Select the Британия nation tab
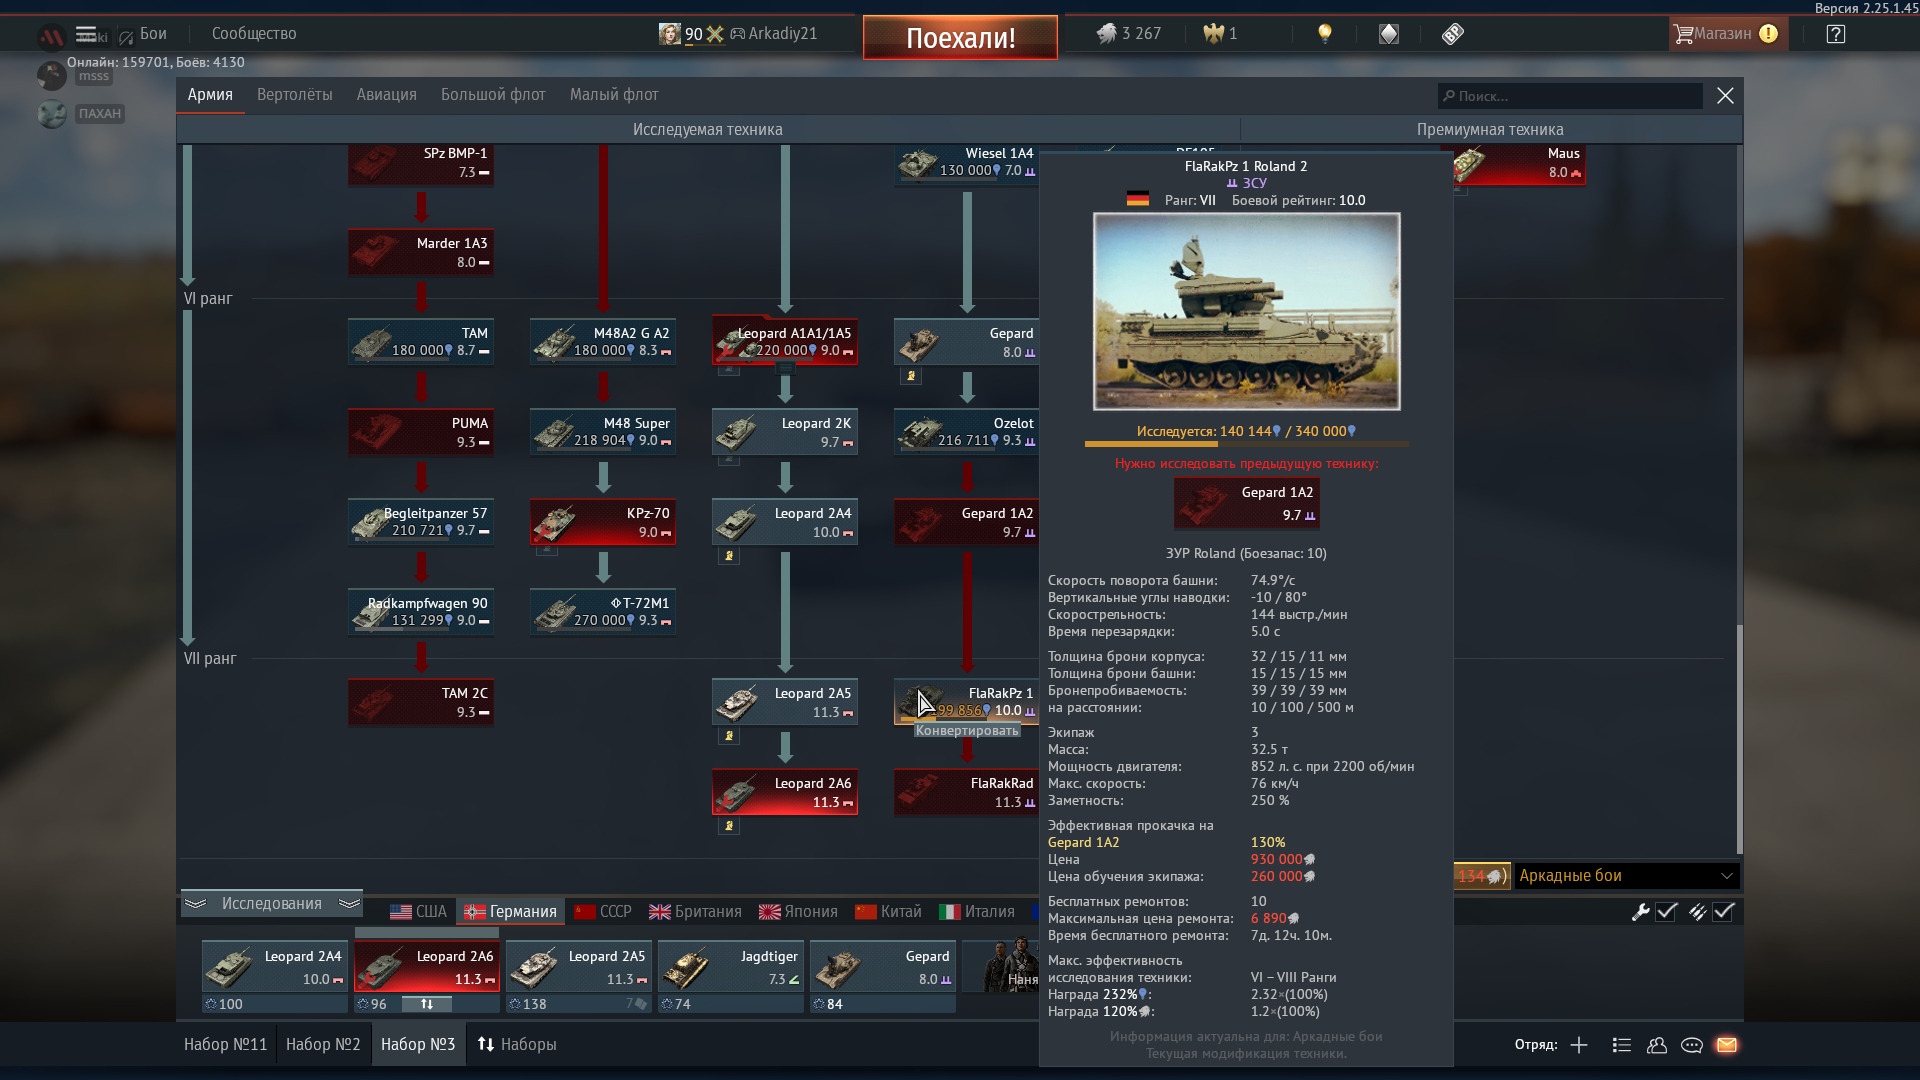The height and width of the screenshot is (1080, 1920). coord(695,912)
